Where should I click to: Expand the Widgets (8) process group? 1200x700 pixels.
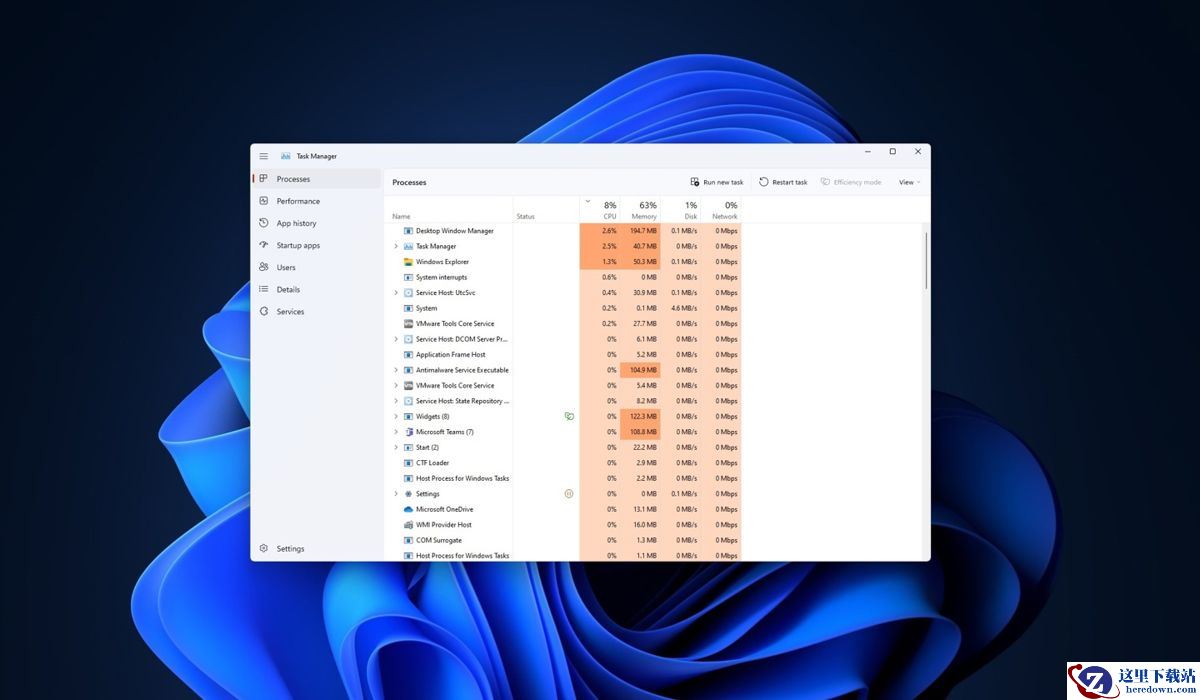point(396,416)
